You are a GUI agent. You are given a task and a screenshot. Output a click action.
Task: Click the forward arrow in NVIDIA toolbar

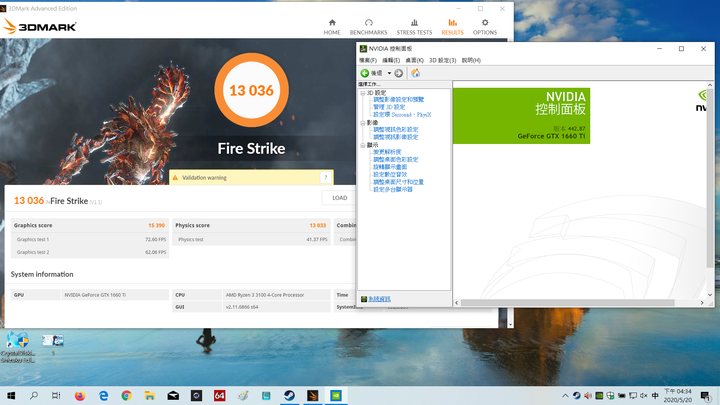[399, 73]
